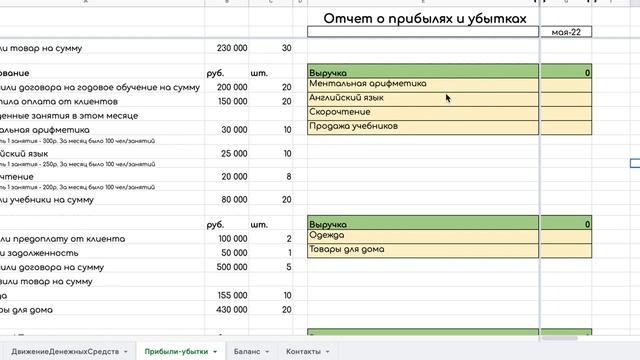Switch to the ДвижениеДенежныхСредств sheet tab
640x360 pixels.
(x=65, y=351)
